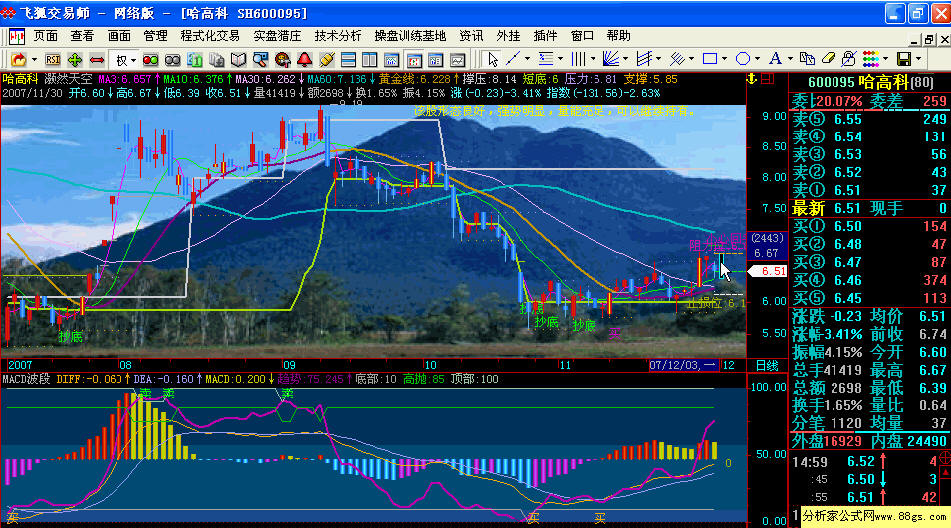Expand the circle tool dropdown arrow
The height and width of the screenshot is (528, 951).
757,59
